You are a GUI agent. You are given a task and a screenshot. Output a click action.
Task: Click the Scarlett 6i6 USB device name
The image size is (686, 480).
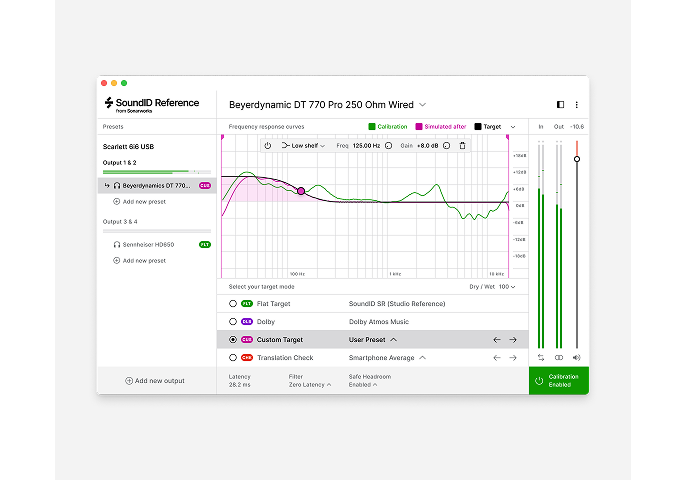[128, 147]
